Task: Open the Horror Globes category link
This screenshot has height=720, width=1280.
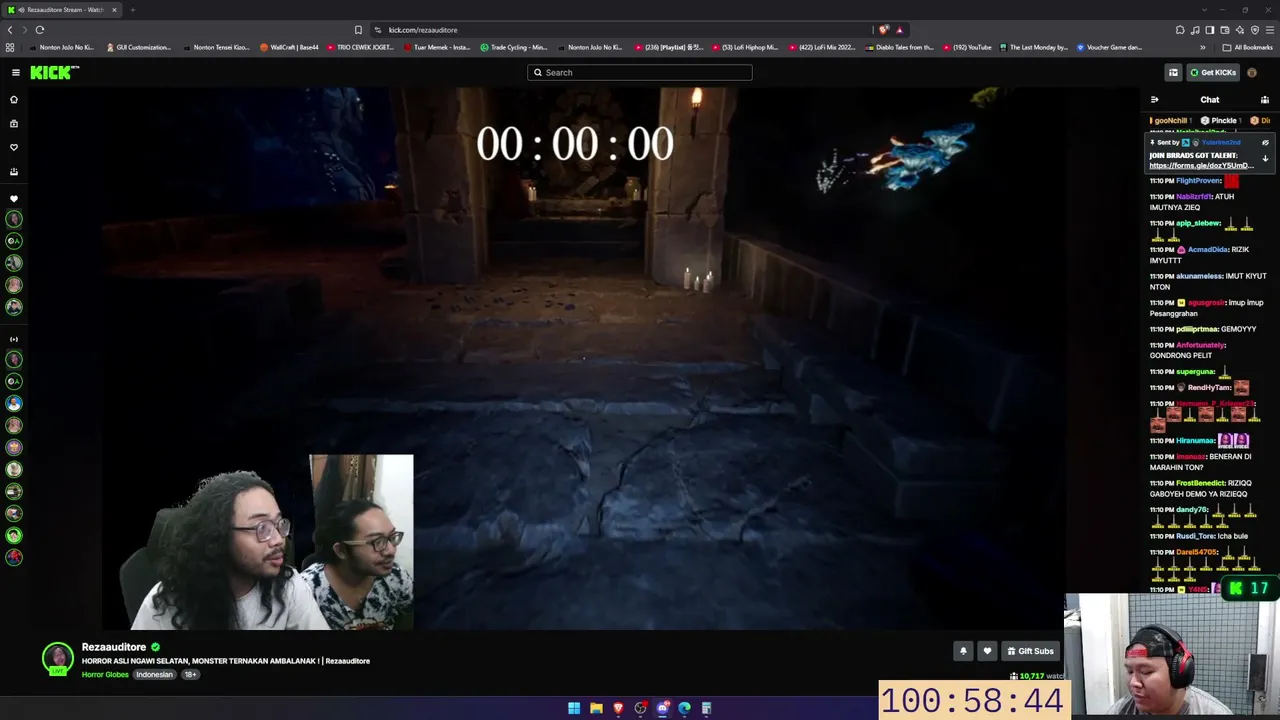Action: tap(105, 675)
